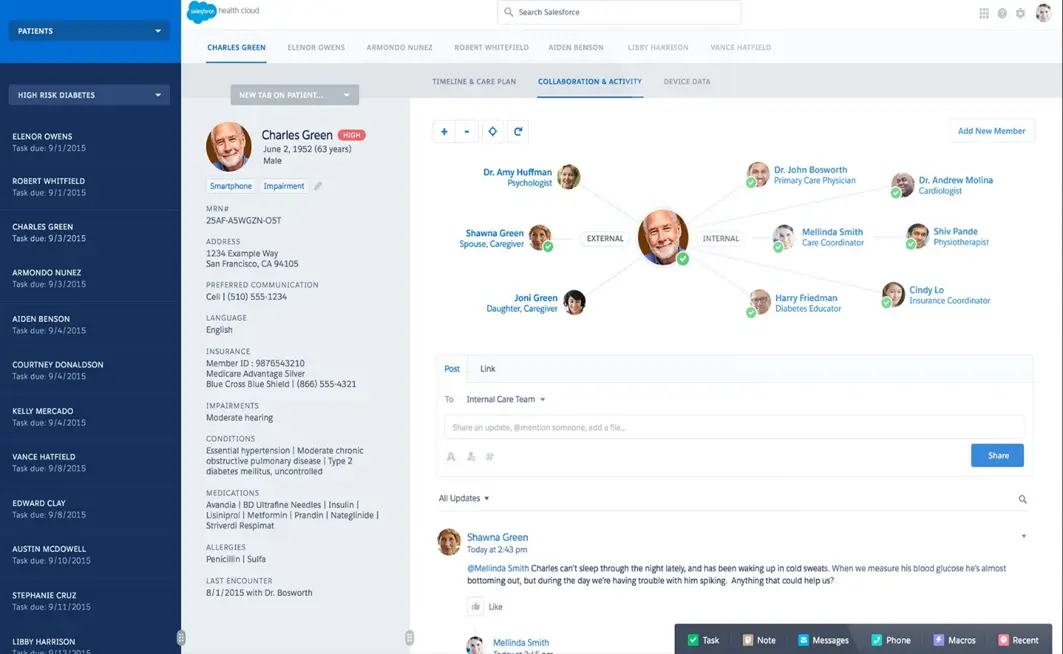1063x654 pixels.
Task: Search the feed with the magnifier icon
Action: coord(1022,499)
